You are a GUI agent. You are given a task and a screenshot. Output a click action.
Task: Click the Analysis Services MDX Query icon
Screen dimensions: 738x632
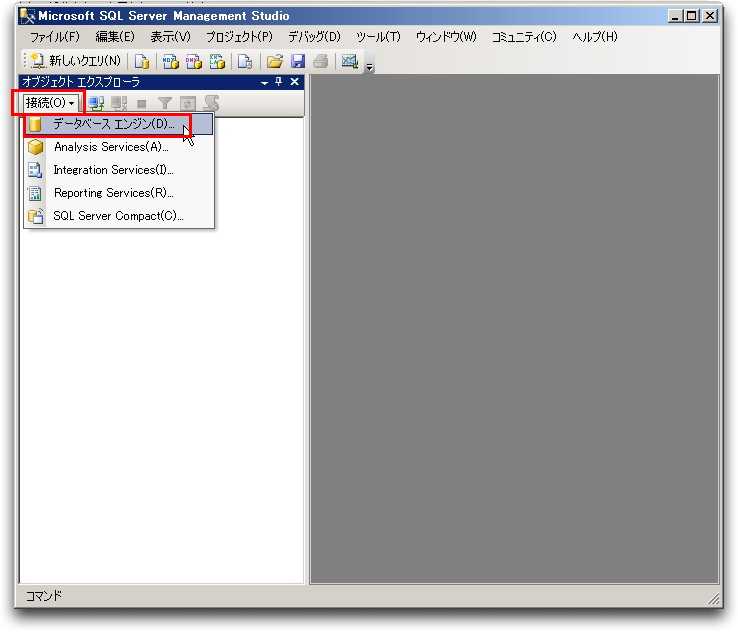coord(171,61)
